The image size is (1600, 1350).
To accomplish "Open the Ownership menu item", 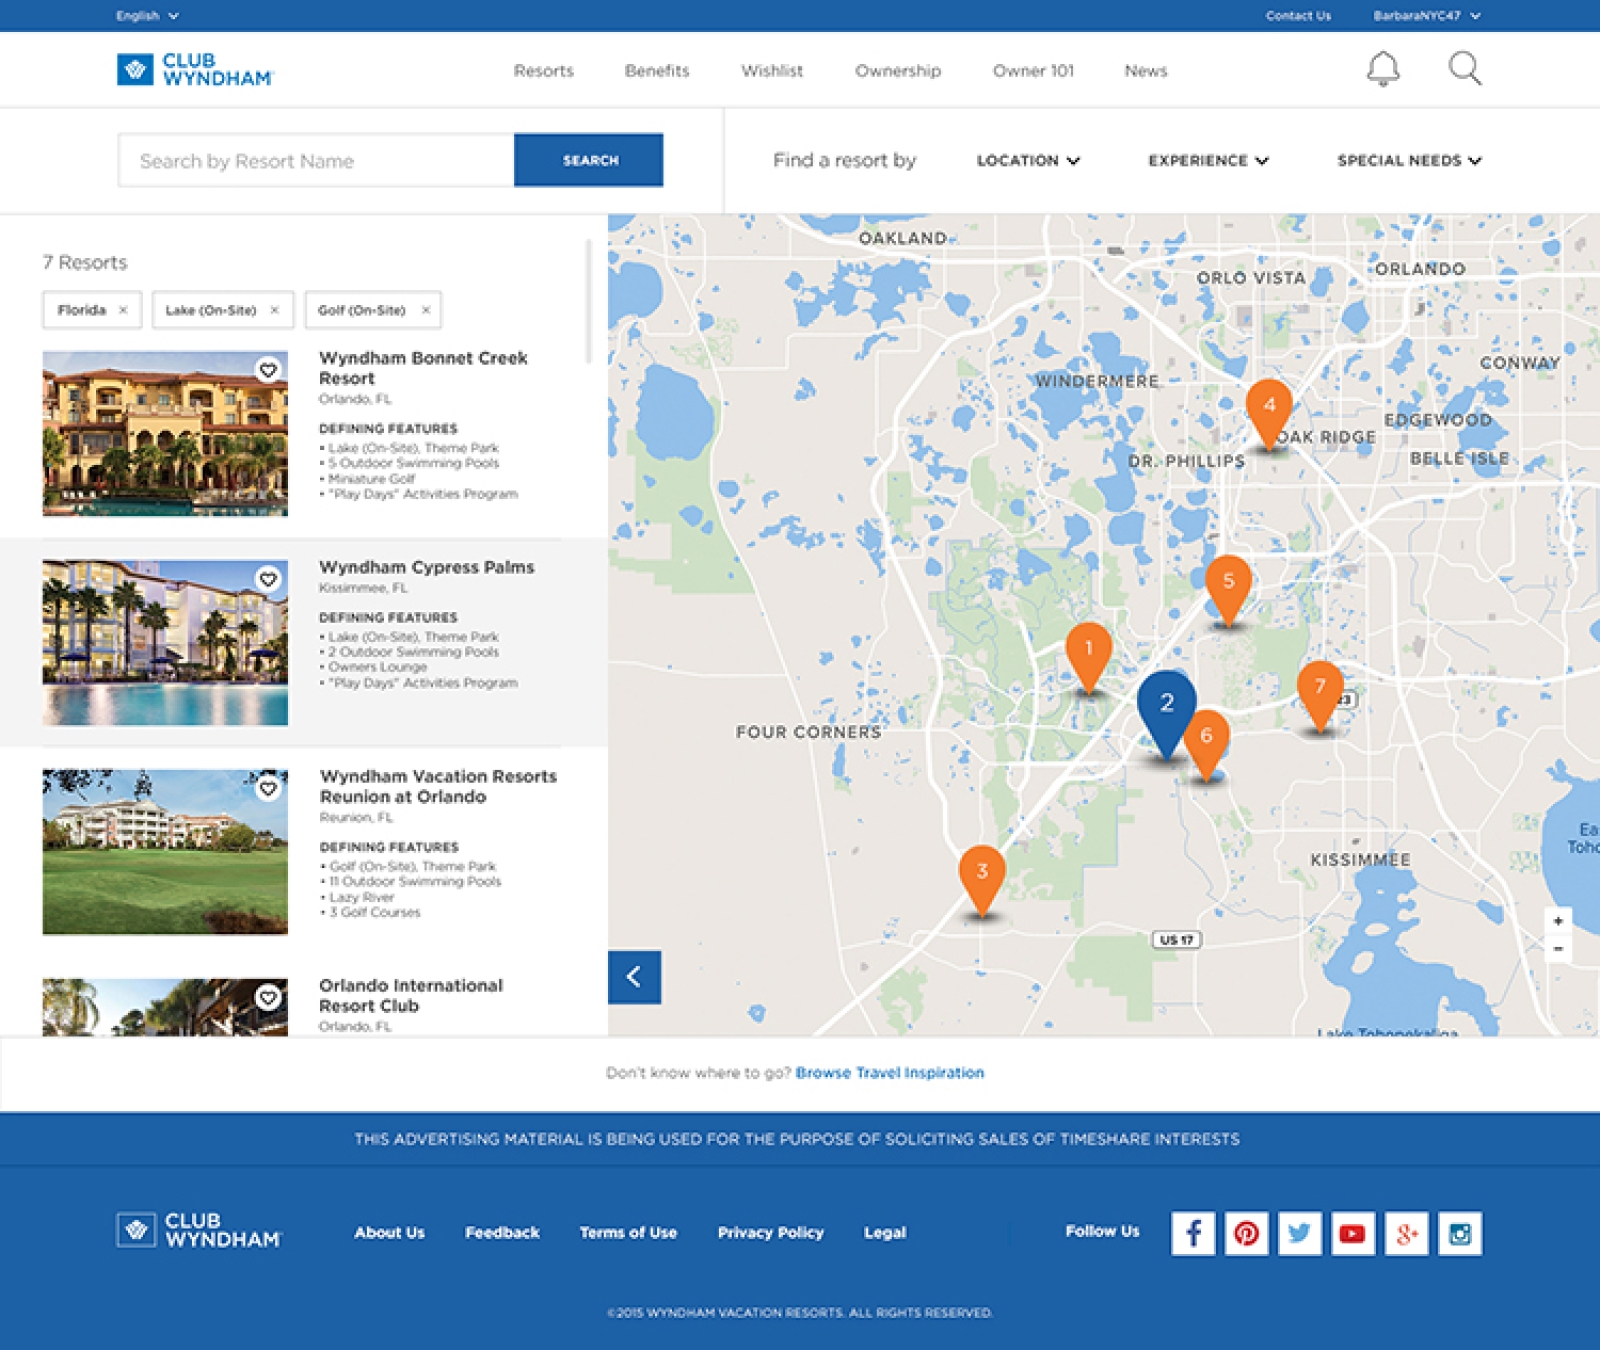I will coord(897,71).
